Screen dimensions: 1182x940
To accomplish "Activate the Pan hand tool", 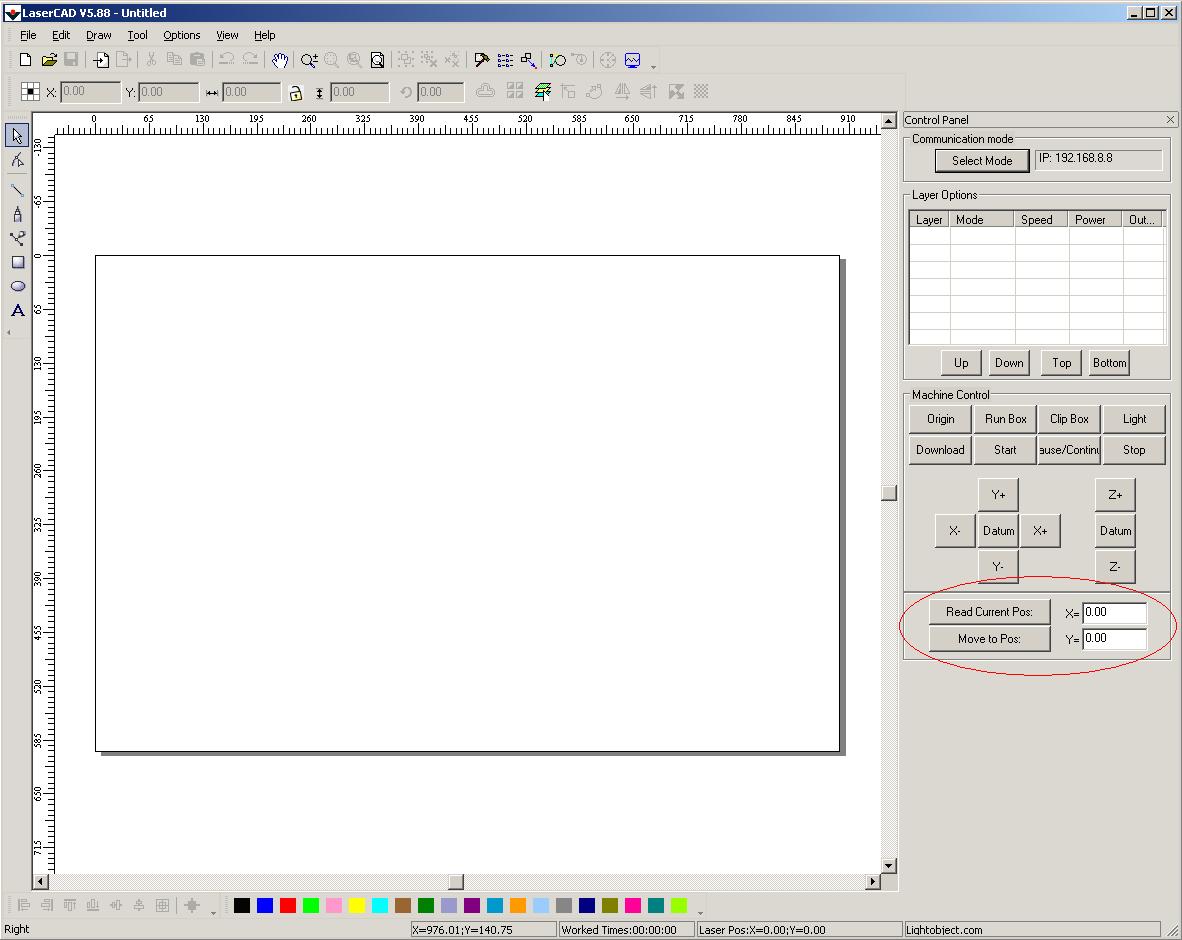I will pos(280,60).
